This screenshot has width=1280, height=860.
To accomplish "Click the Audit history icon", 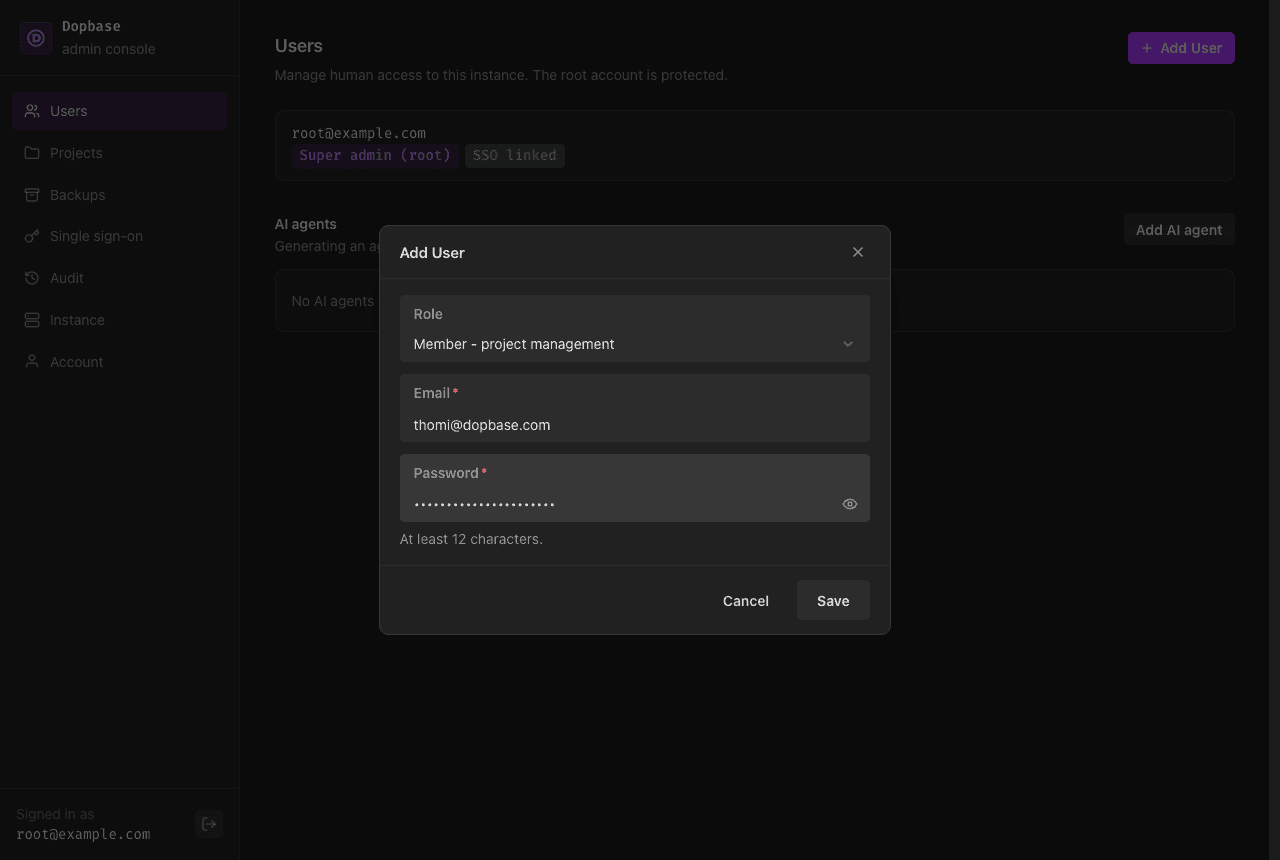I will pos(32,278).
